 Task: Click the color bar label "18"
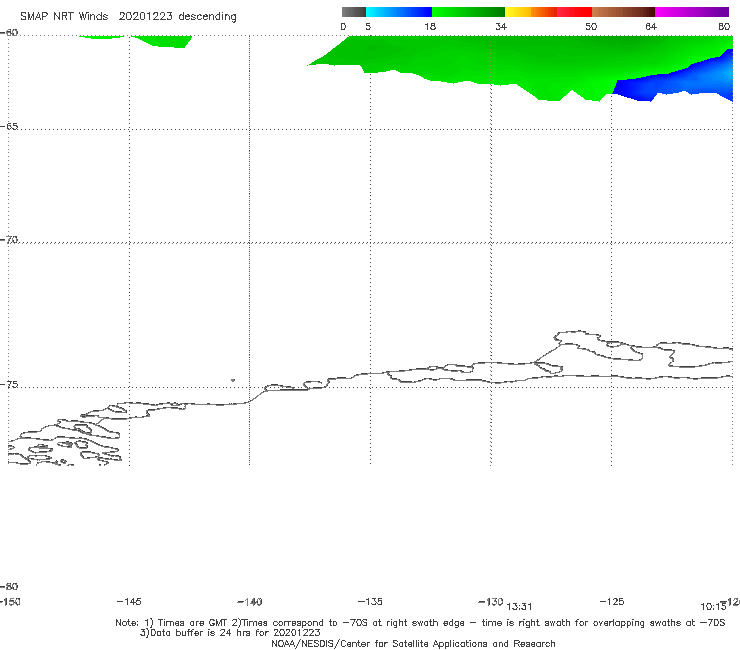click(430, 26)
